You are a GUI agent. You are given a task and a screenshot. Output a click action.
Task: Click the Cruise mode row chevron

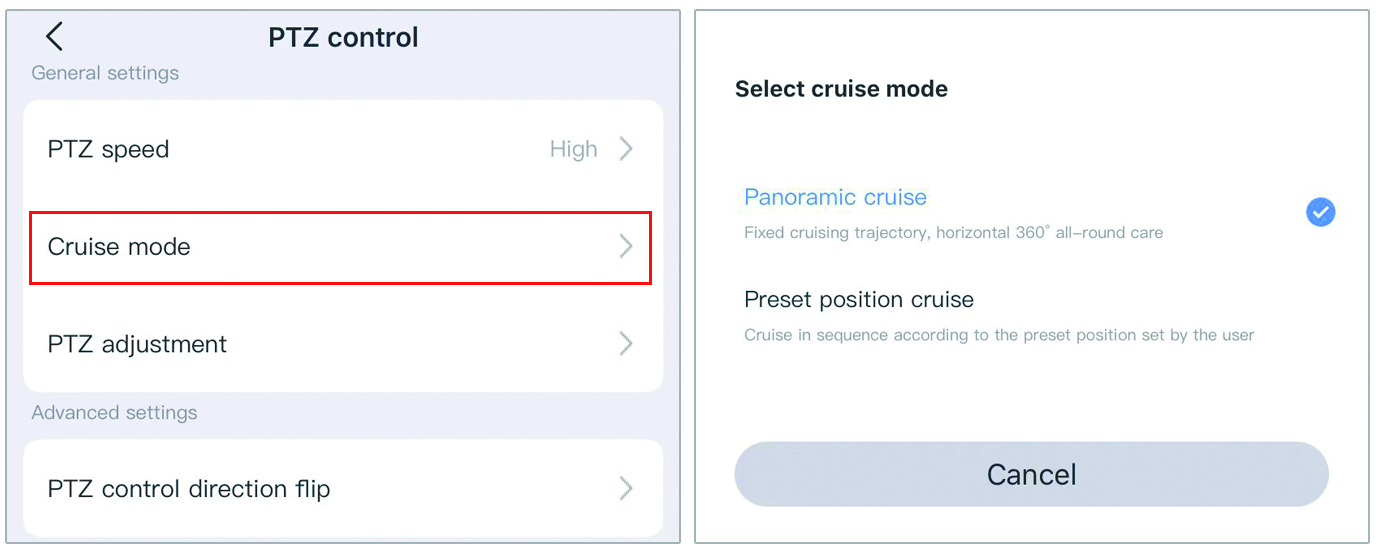pyautogui.click(x=626, y=246)
